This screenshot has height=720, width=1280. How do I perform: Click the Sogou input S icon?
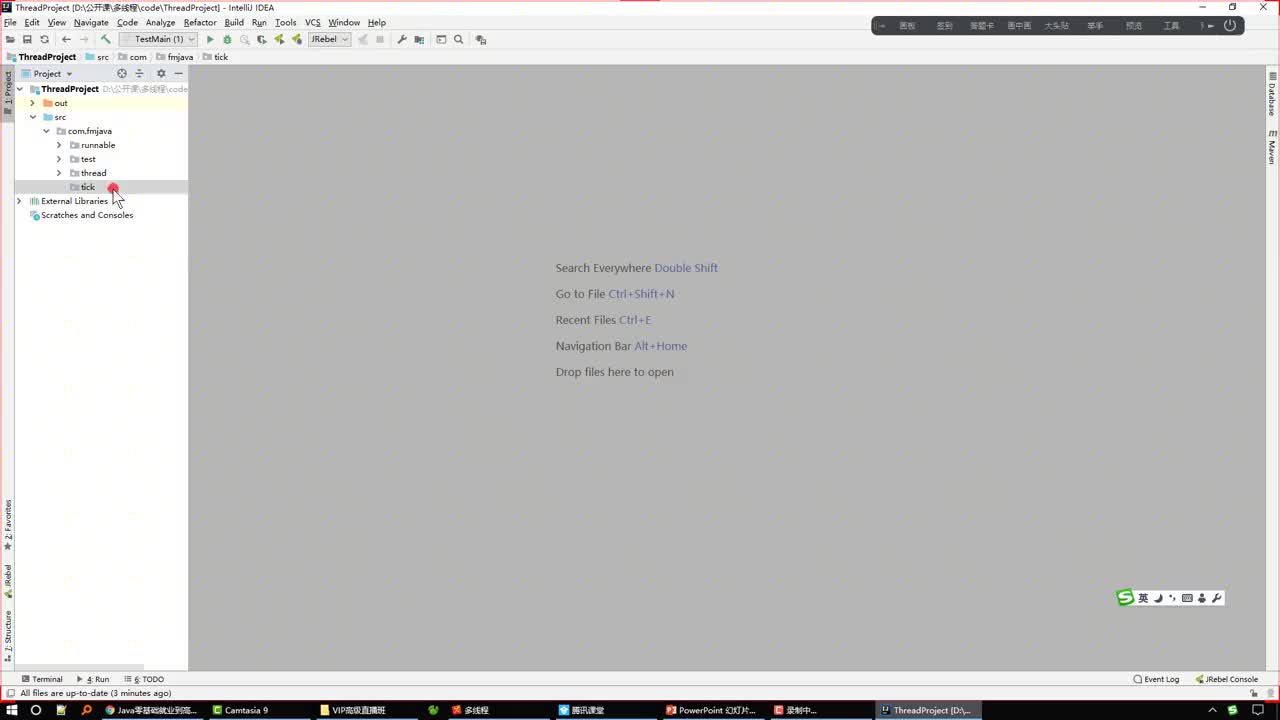coord(1125,598)
